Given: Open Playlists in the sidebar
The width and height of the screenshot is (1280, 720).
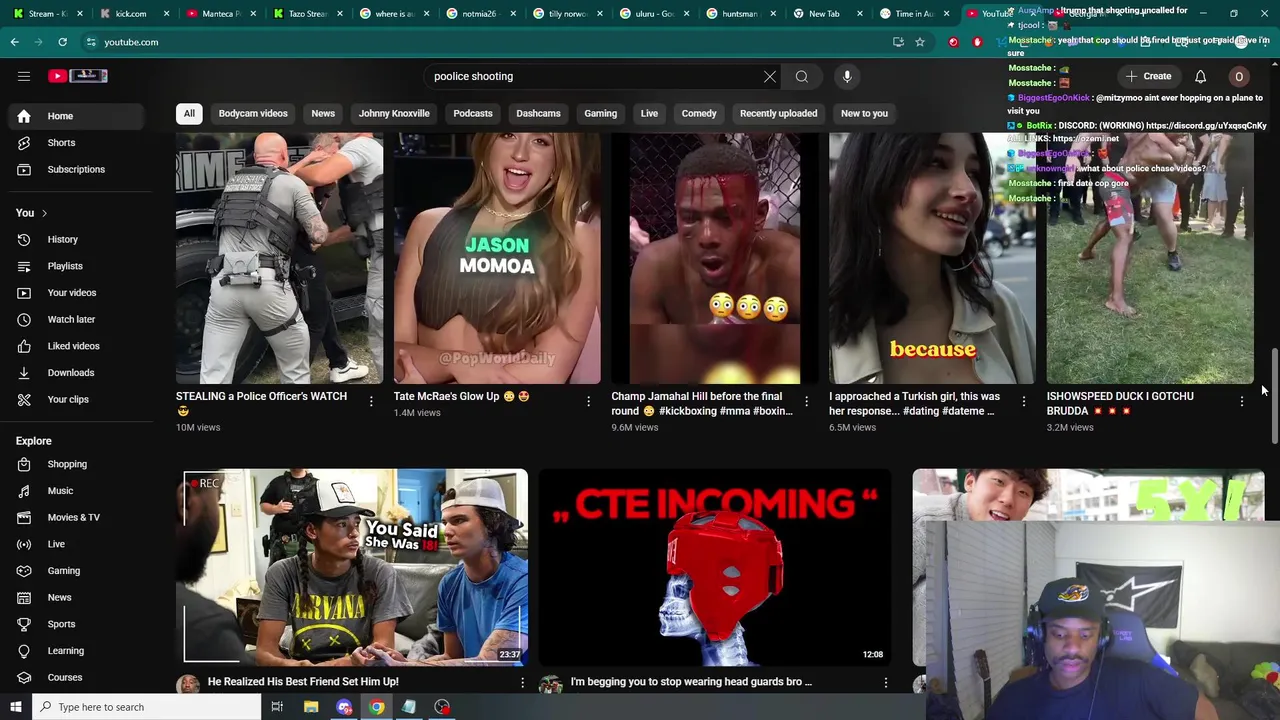Looking at the screenshot, I should click(76, 266).
